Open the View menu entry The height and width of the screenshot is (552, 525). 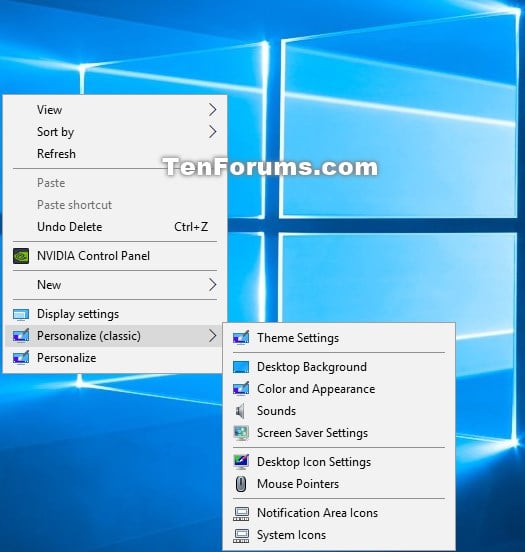pyautogui.click(x=114, y=110)
